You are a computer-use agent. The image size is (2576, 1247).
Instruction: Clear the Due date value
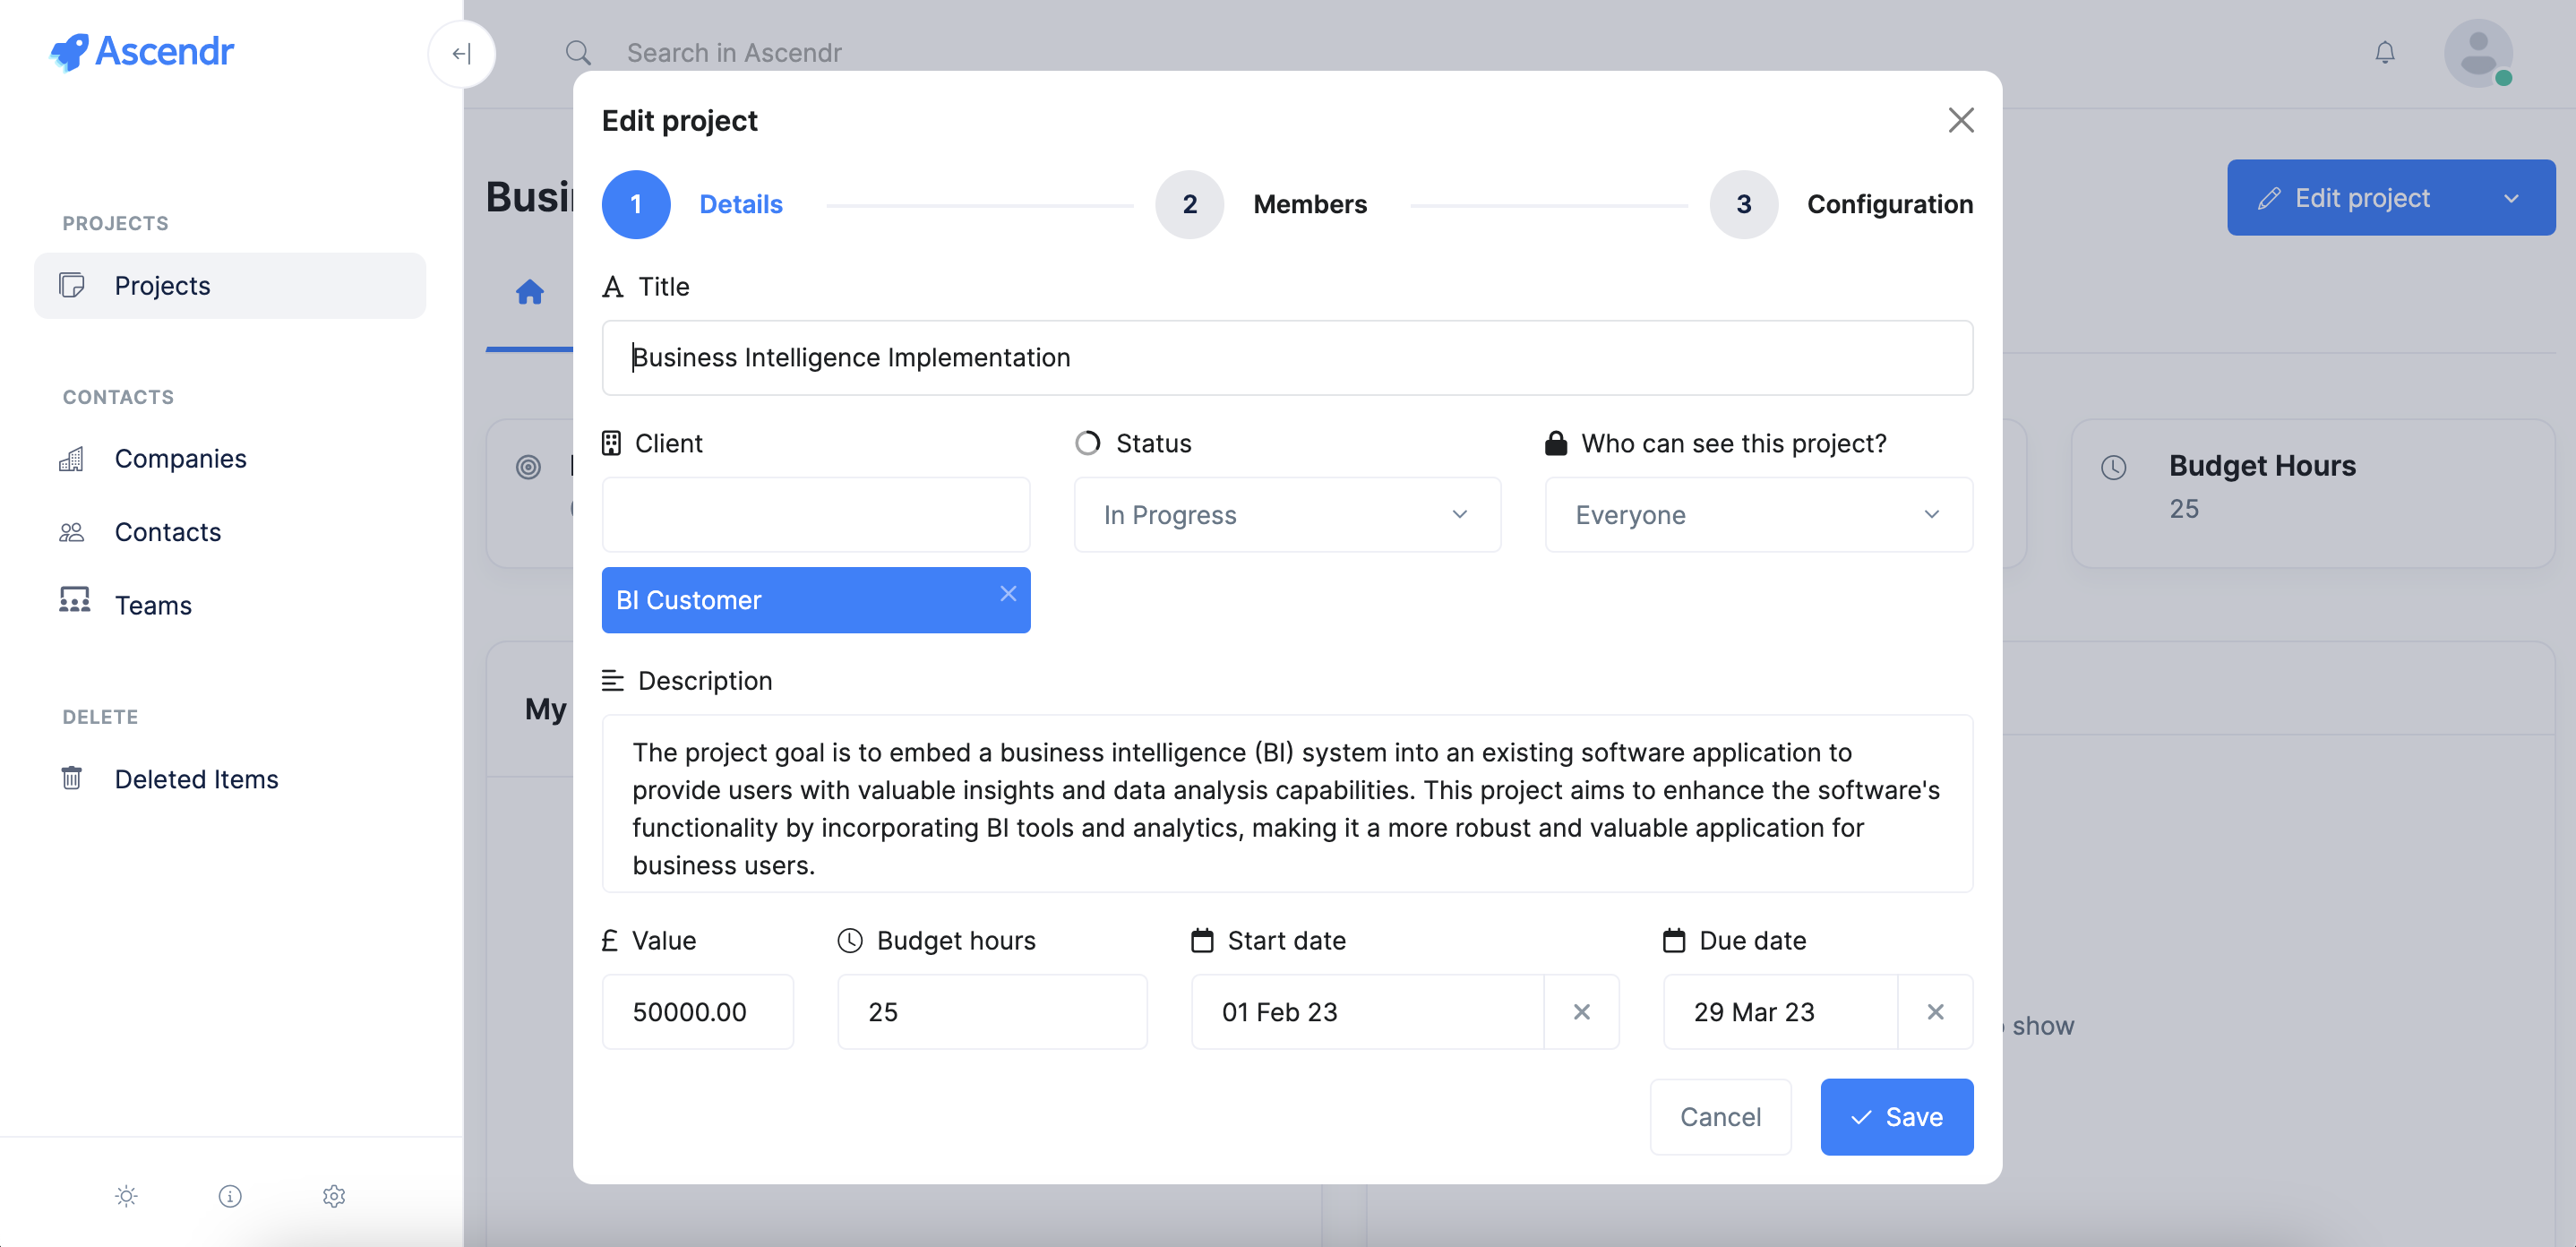click(x=1935, y=1012)
